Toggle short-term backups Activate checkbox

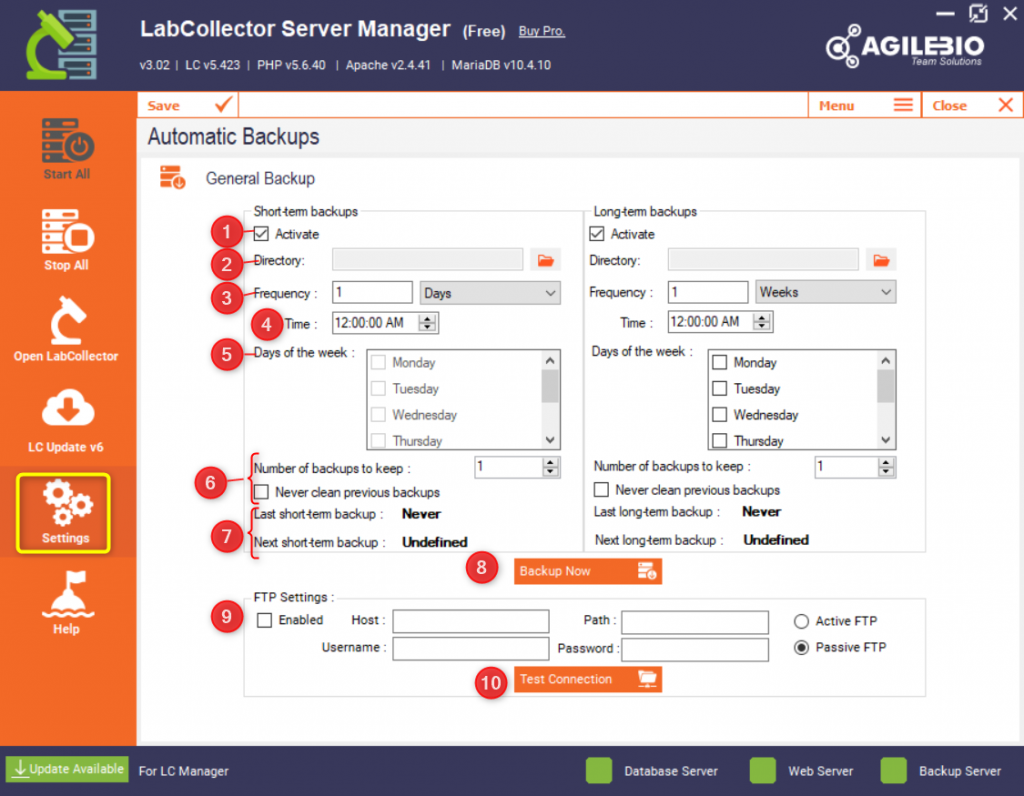point(261,234)
